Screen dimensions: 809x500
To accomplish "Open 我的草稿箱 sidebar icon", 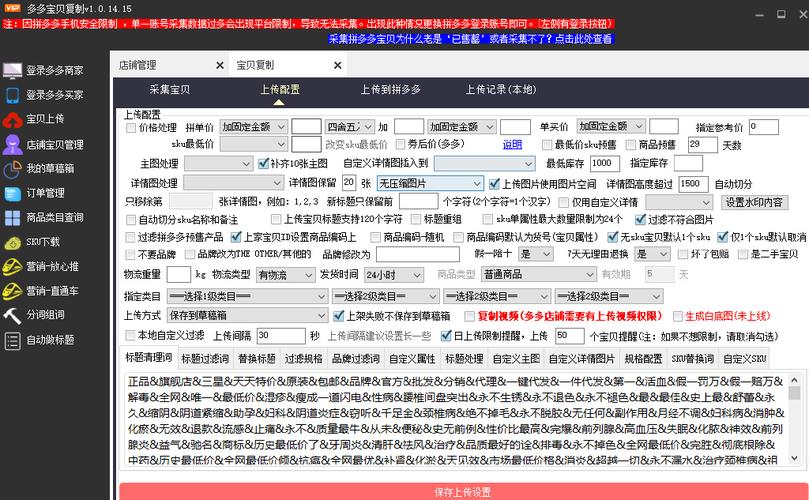I will pyautogui.click(x=12, y=169).
